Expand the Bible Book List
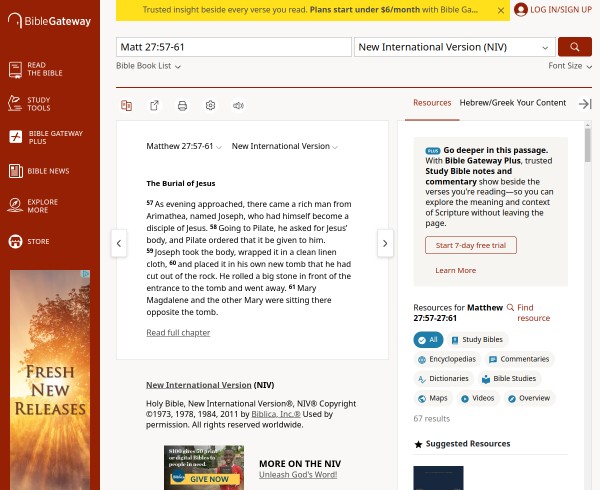Viewport: 600px width, 490px height. [x=148, y=66]
